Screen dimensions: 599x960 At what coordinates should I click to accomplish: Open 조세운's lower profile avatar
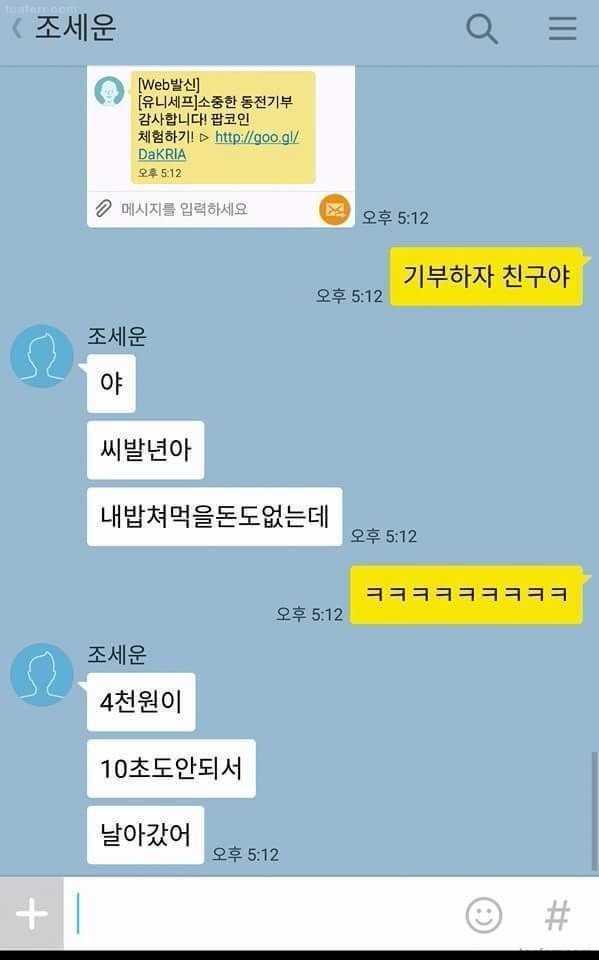pos(42,674)
